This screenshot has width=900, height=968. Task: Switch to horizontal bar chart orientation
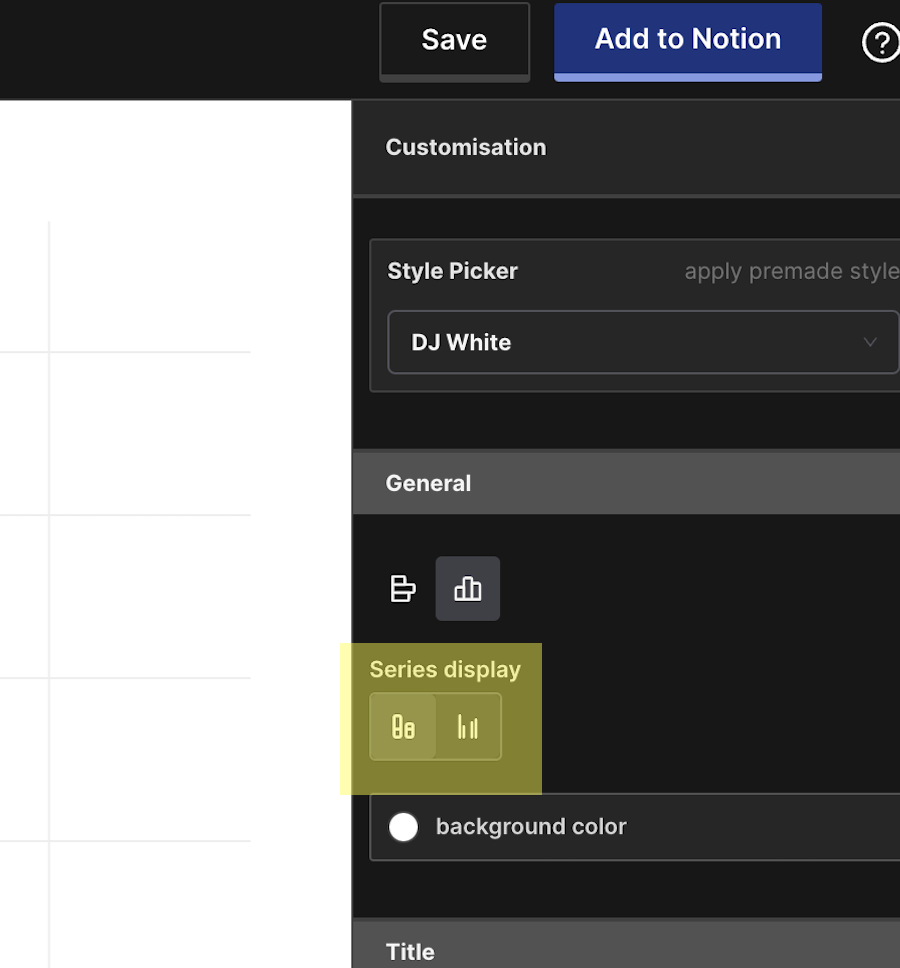tap(403, 589)
